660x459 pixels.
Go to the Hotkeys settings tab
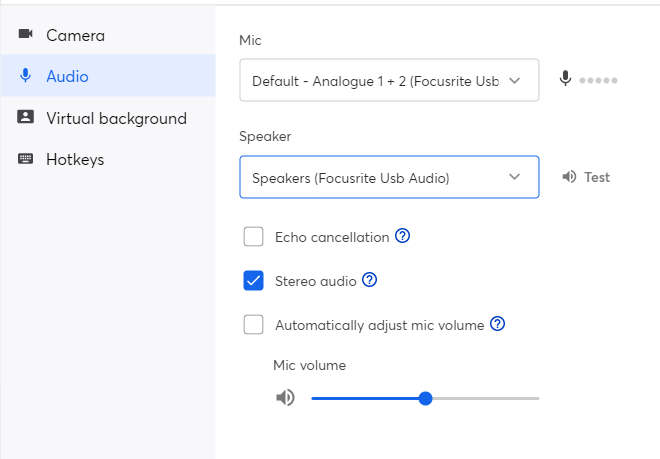click(x=75, y=160)
